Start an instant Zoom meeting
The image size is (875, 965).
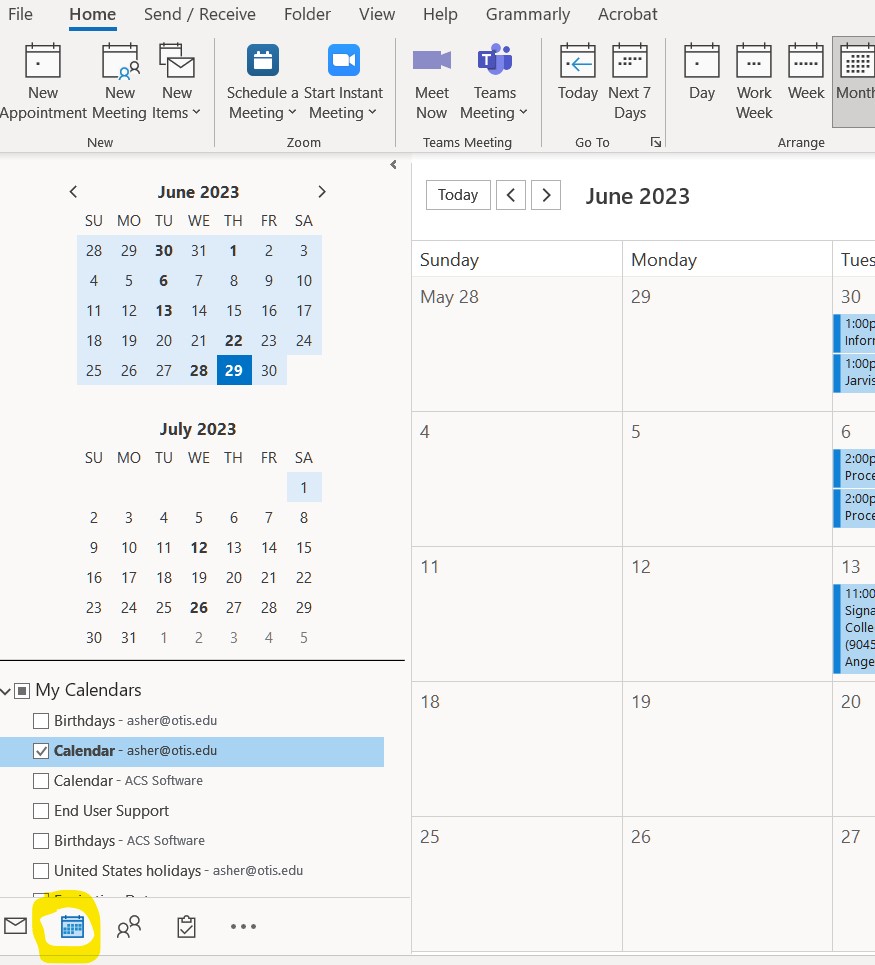(343, 60)
